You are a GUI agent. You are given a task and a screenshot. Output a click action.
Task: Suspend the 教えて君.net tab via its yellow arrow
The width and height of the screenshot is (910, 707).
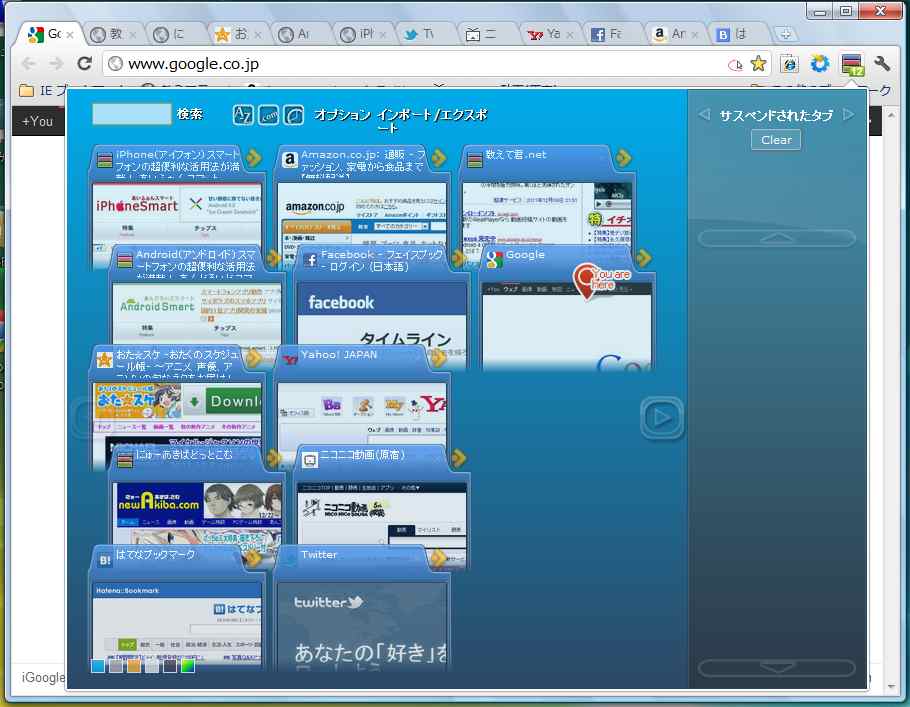[623, 157]
